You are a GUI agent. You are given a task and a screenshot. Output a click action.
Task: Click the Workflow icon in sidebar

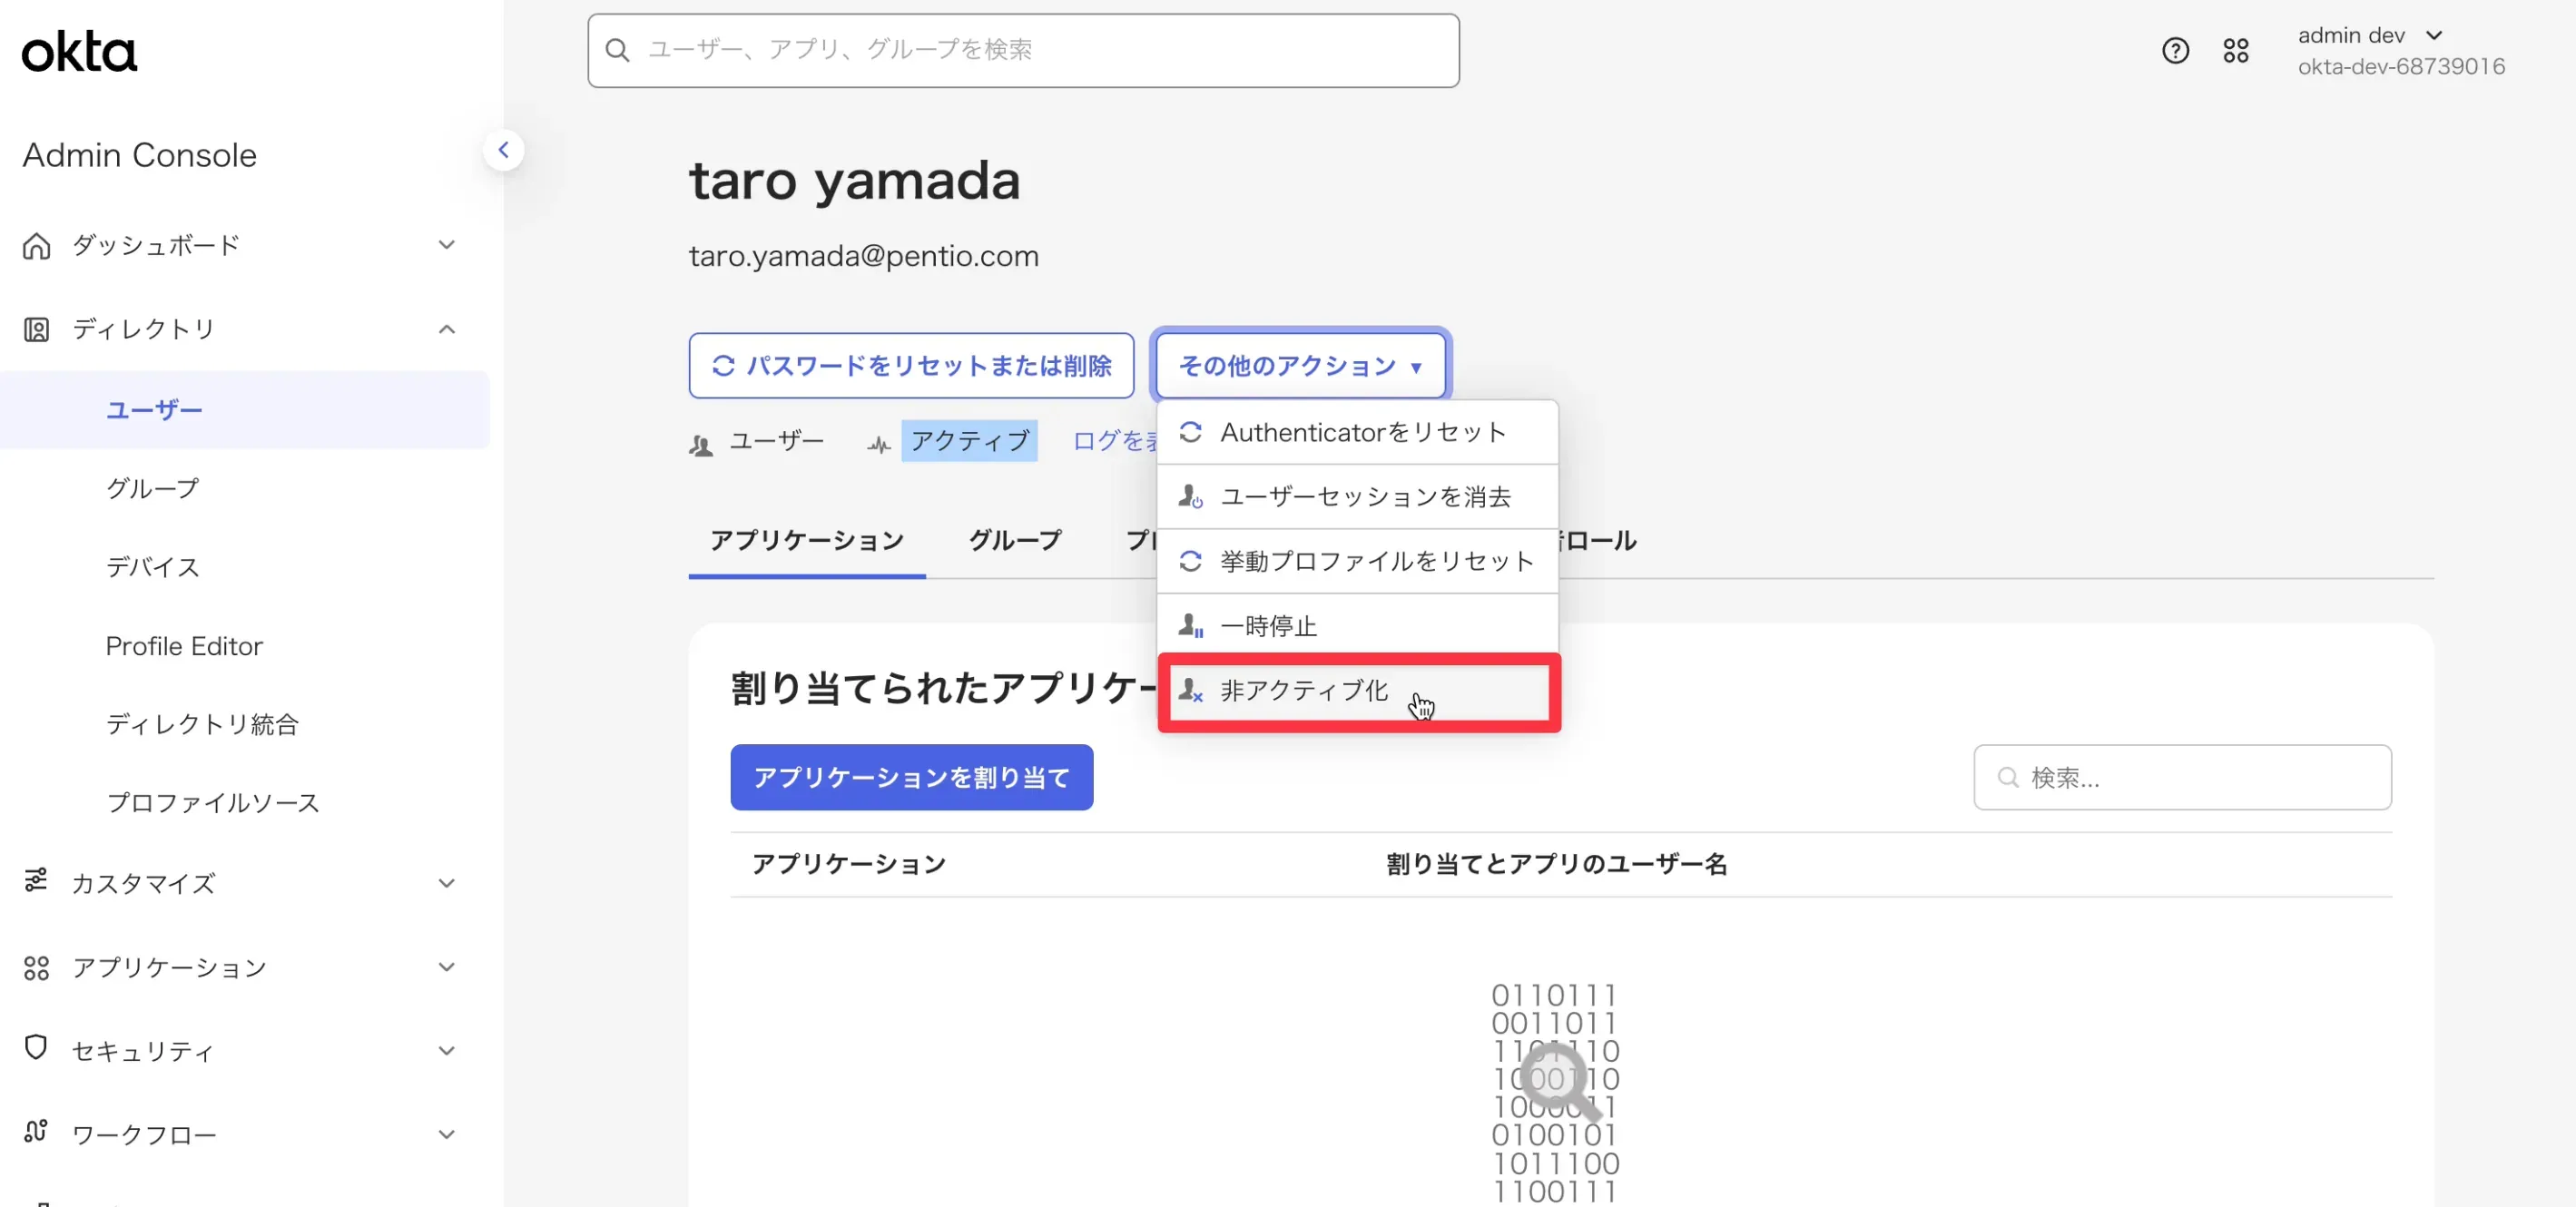(x=36, y=1132)
